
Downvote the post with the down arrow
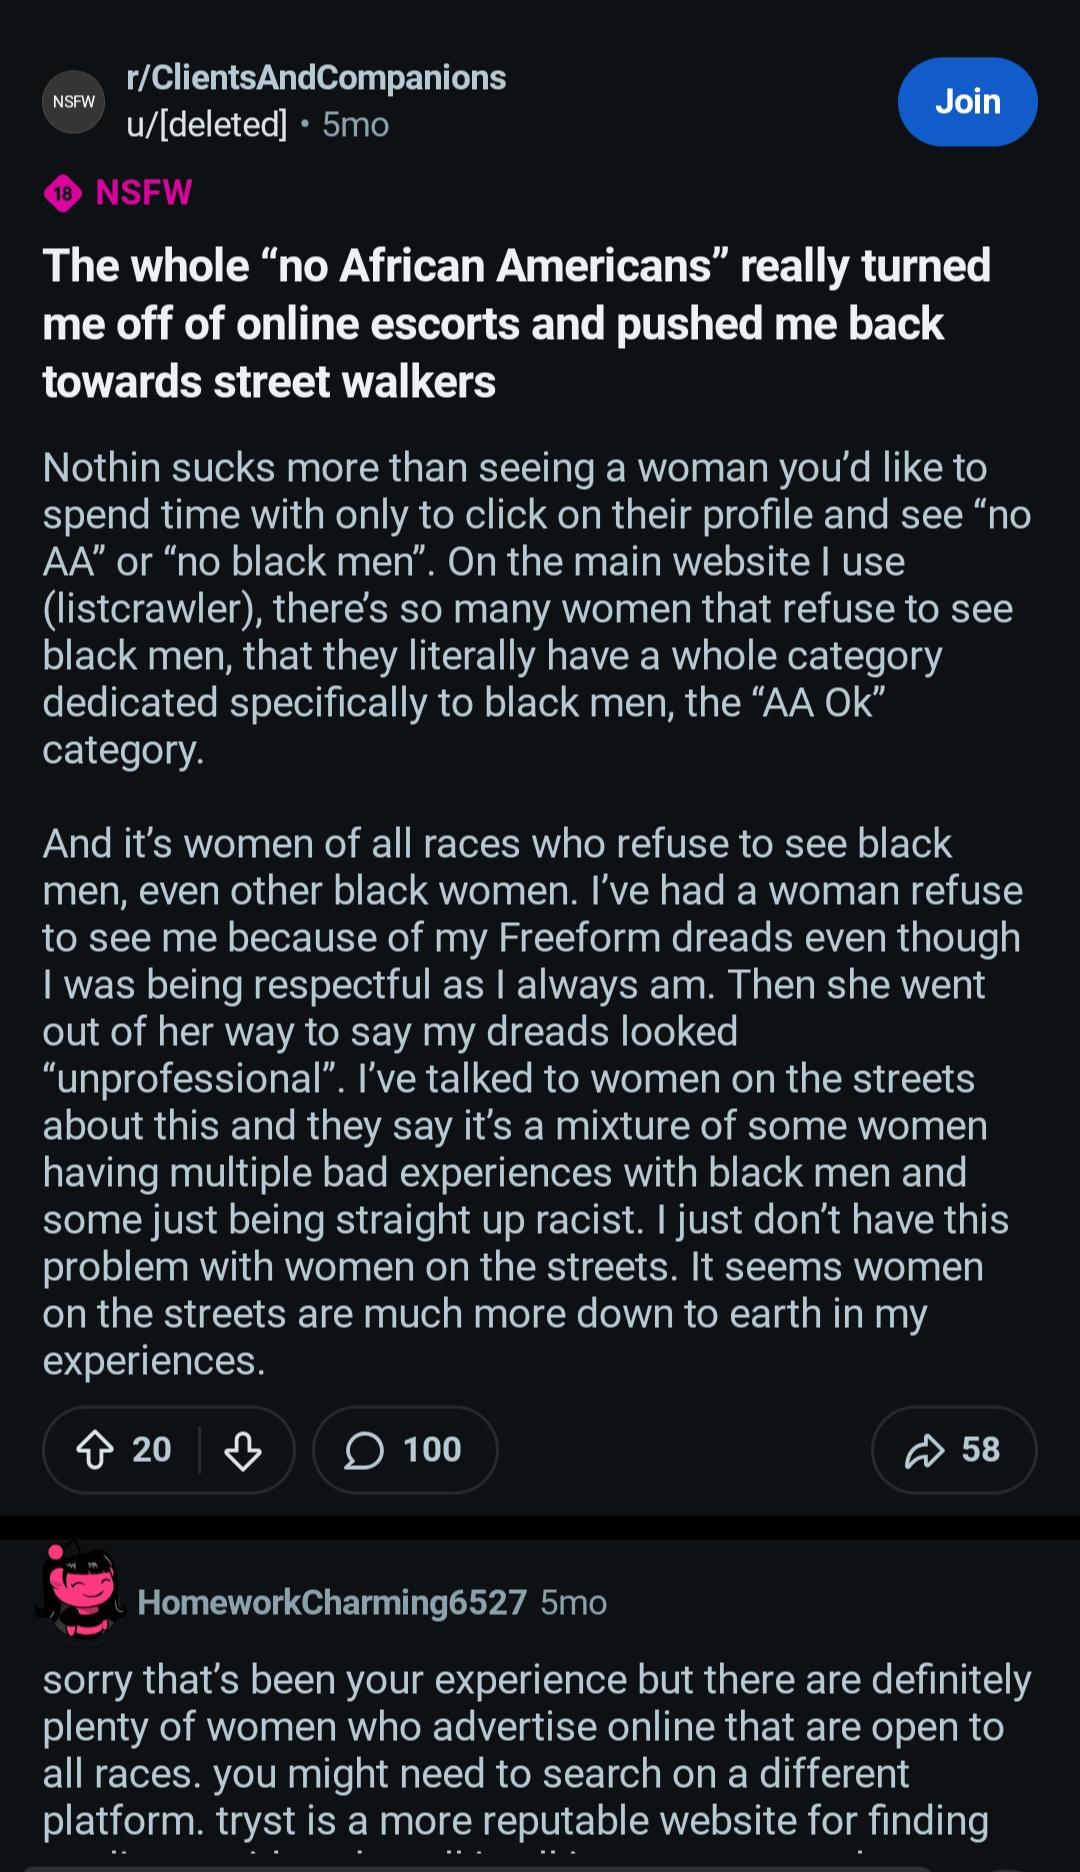pos(242,1450)
